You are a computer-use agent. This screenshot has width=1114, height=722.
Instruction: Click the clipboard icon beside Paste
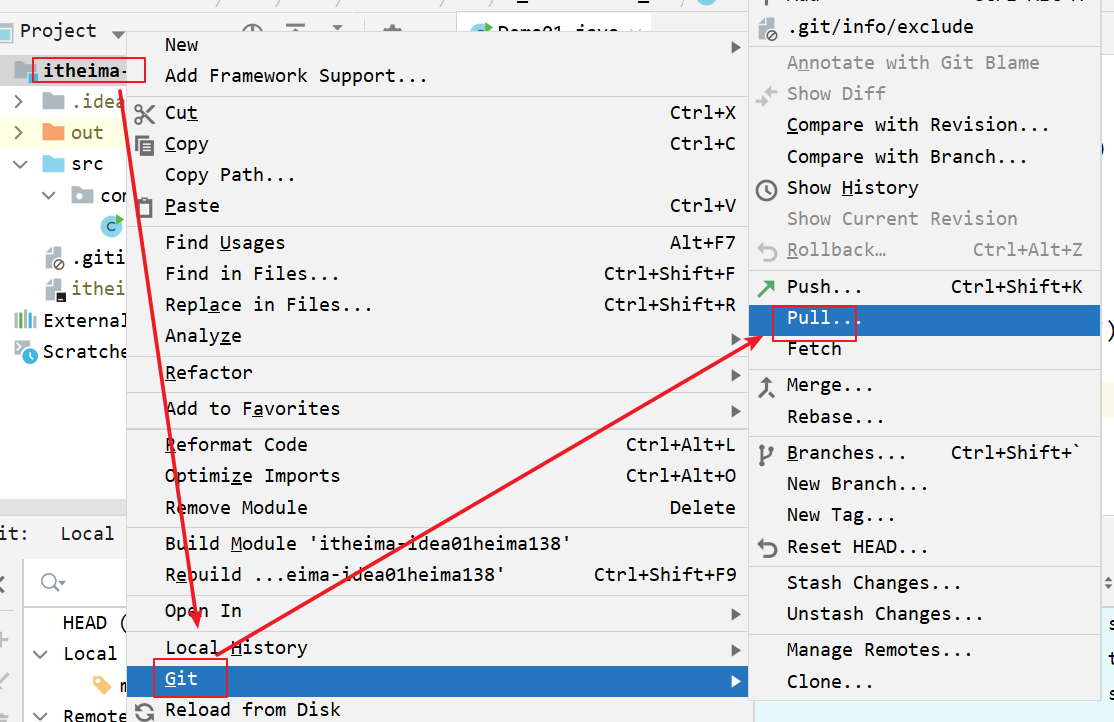point(145,207)
